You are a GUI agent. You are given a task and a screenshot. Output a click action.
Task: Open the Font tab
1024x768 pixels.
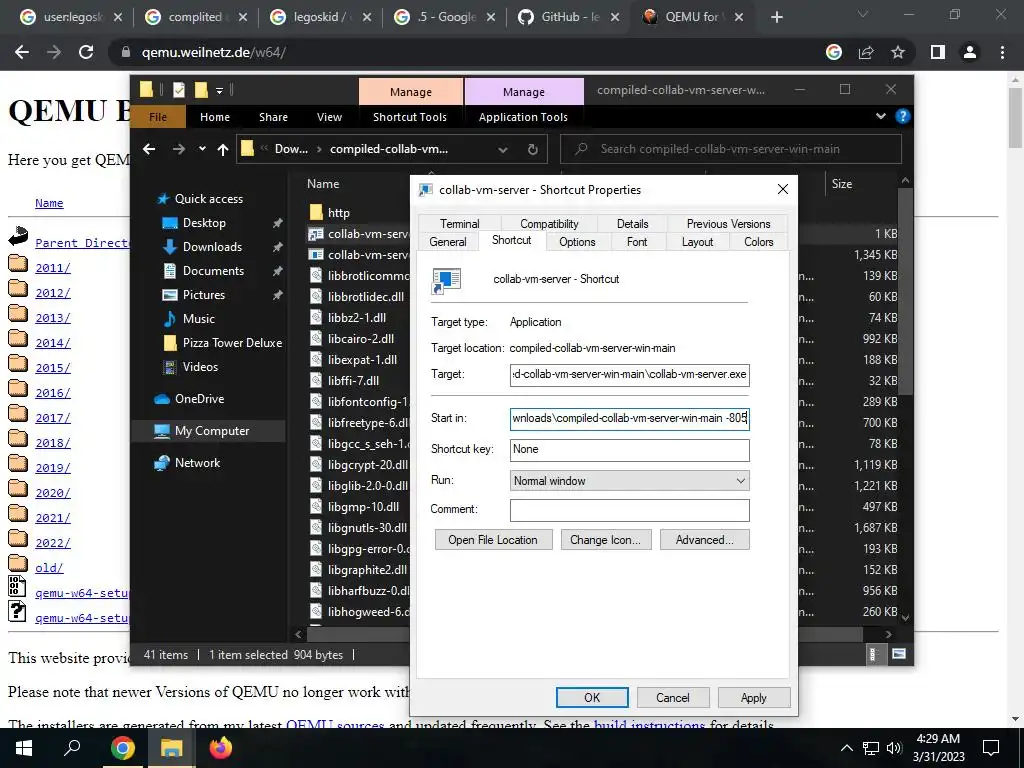pyautogui.click(x=637, y=242)
